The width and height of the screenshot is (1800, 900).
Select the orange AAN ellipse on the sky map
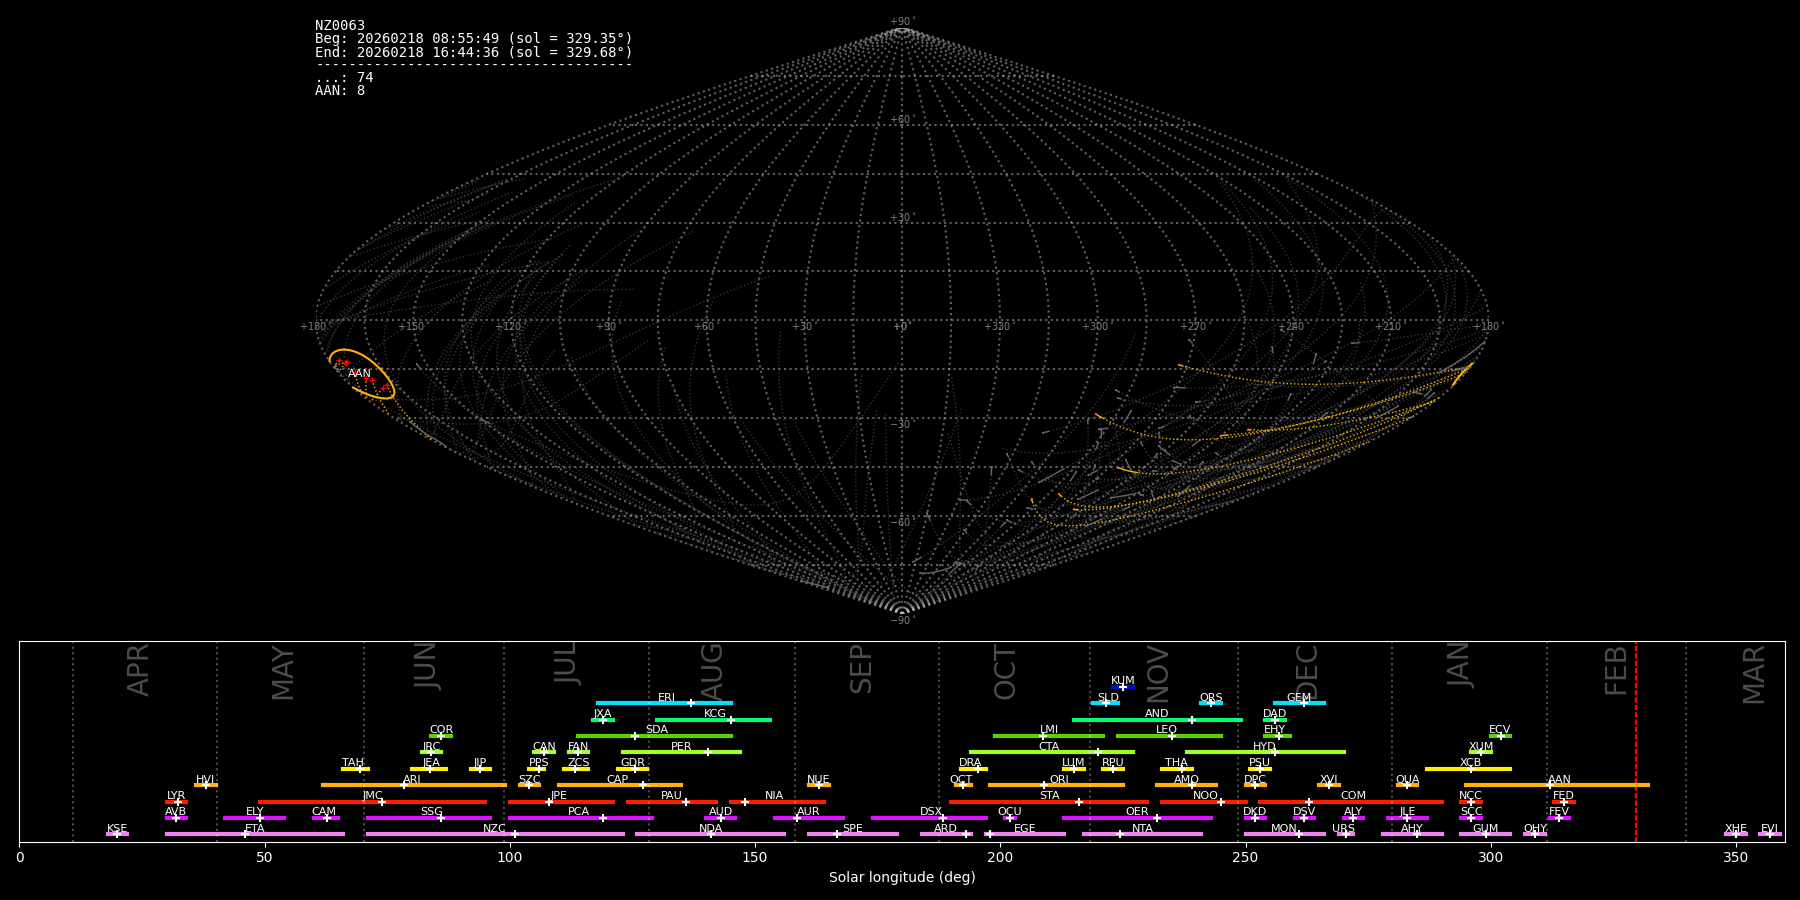coord(362,374)
